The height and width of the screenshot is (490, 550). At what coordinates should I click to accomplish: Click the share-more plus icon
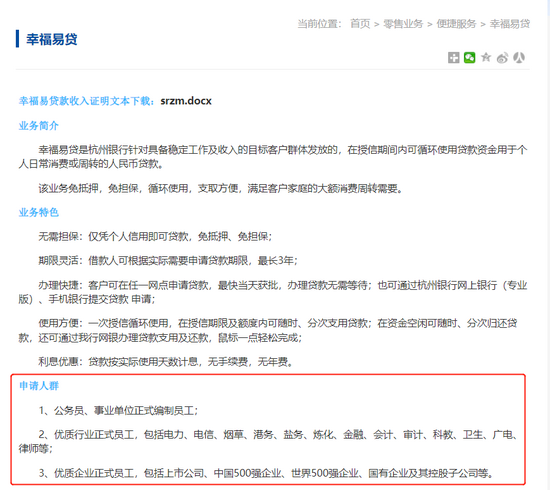point(454,57)
